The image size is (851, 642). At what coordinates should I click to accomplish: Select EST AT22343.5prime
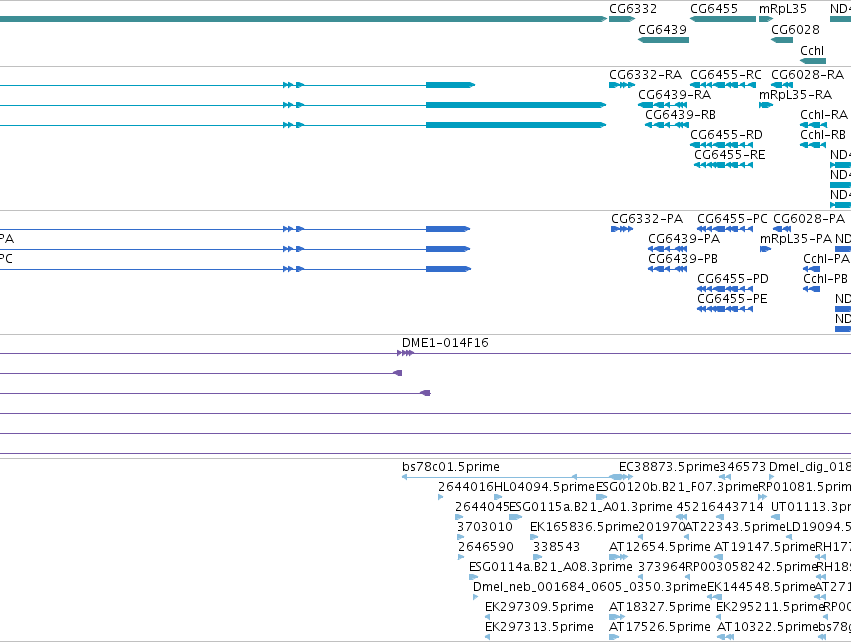pyautogui.click(x=735, y=527)
